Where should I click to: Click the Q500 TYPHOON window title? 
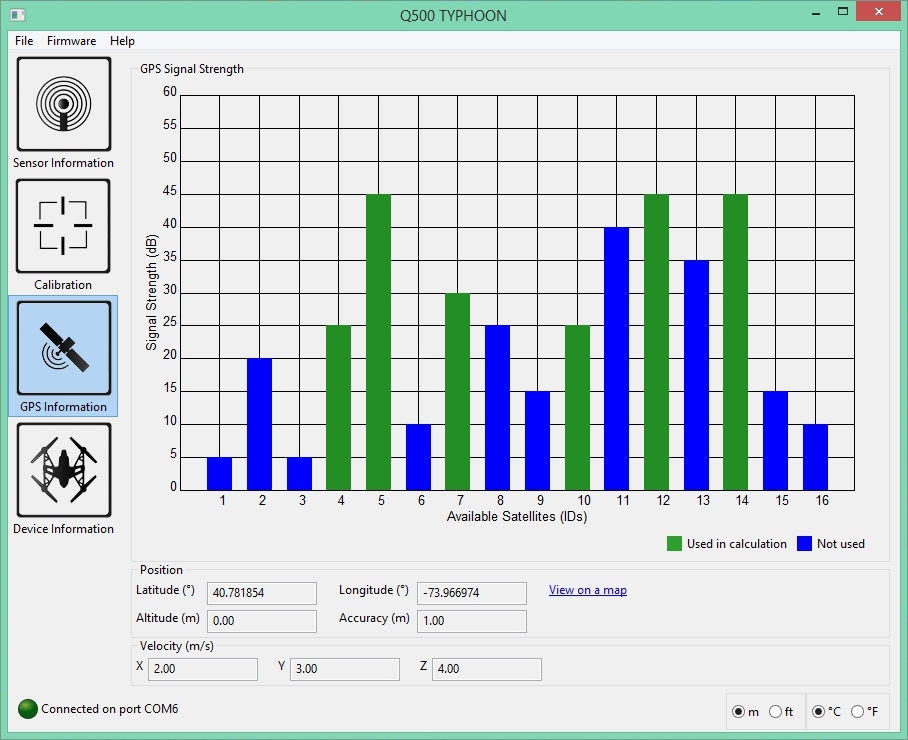(453, 16)
